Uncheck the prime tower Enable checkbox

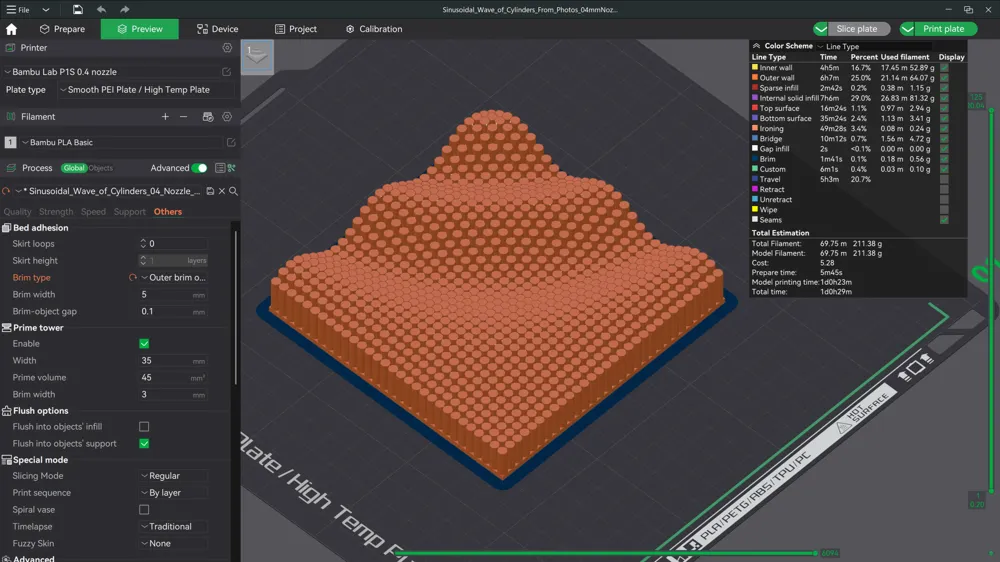click(x=144, y=344)
